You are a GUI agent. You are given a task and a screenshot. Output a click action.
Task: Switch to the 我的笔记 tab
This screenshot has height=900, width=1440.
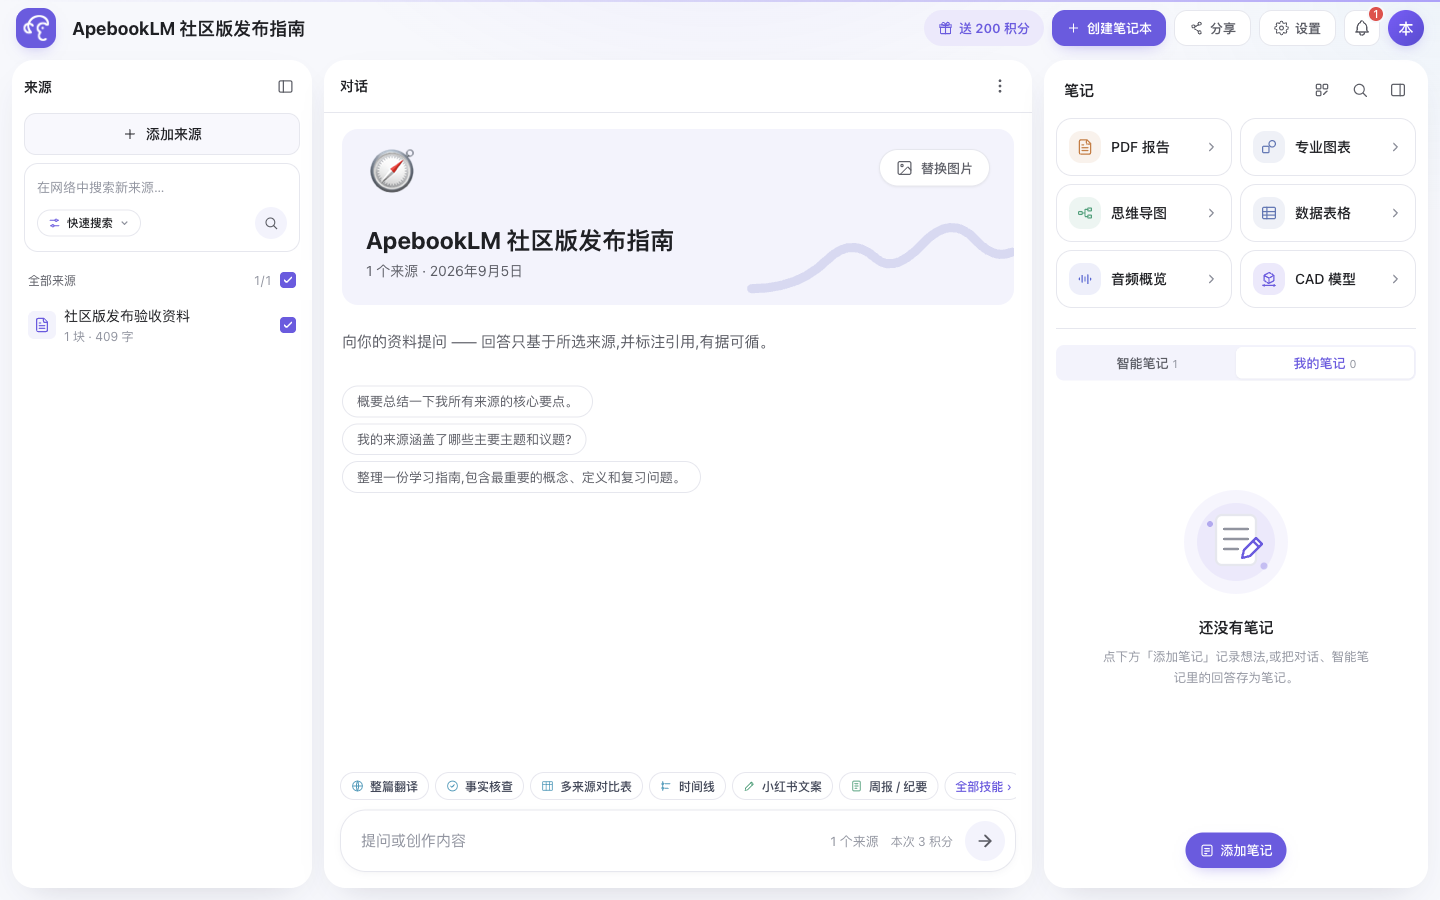coord(1325,363)
